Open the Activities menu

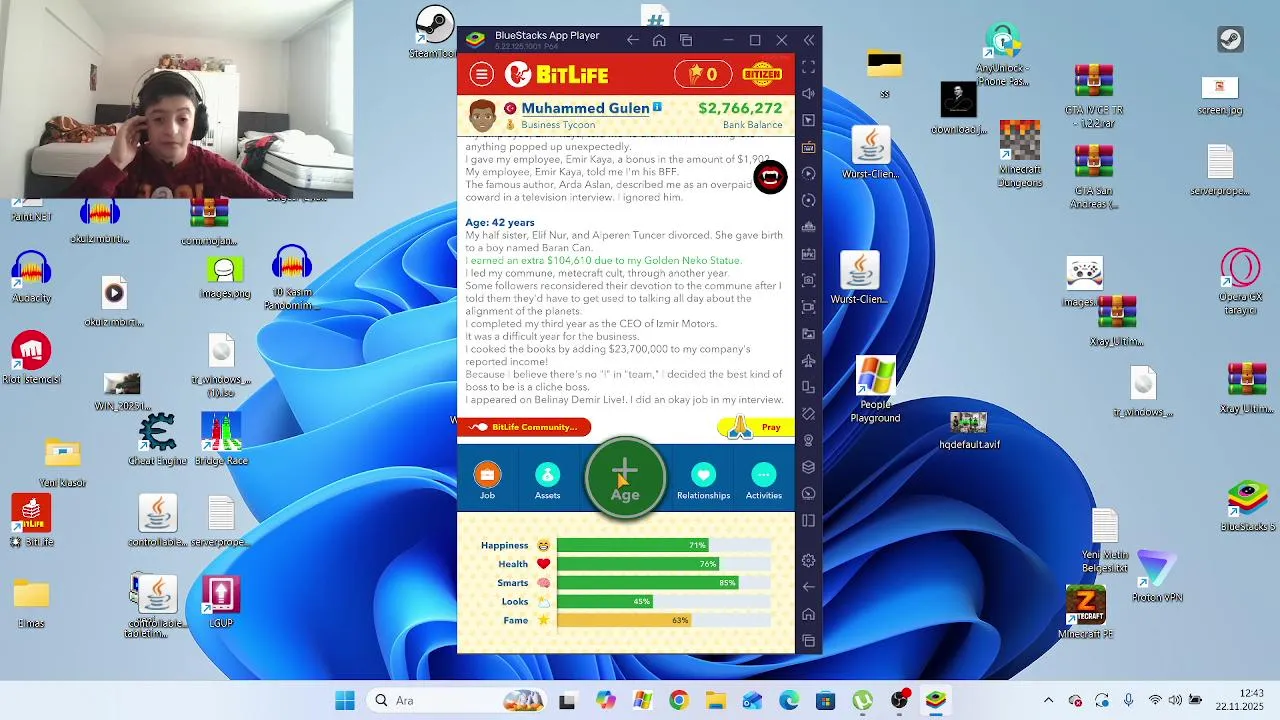764,480
